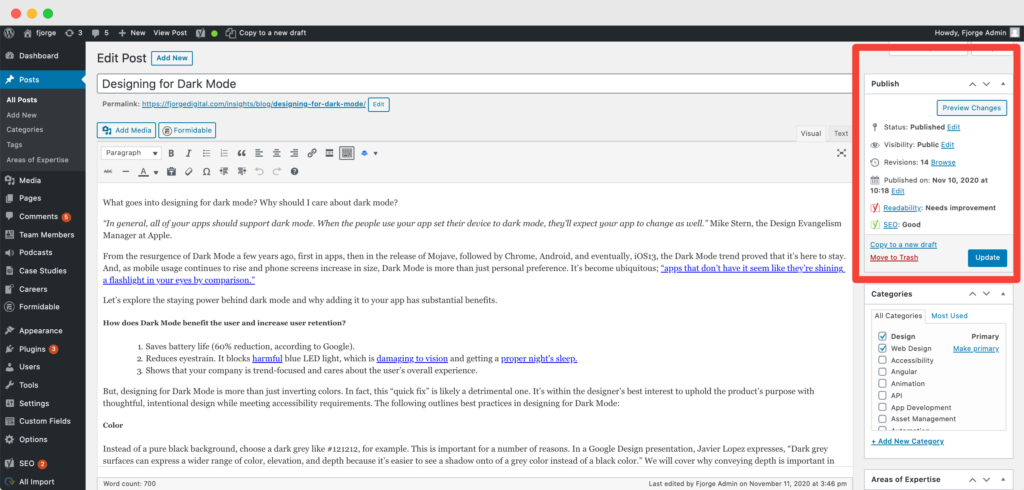Click the insert/edit link icon
Image resolution: width=1024 pixels, height=490 pixels.
312,153
